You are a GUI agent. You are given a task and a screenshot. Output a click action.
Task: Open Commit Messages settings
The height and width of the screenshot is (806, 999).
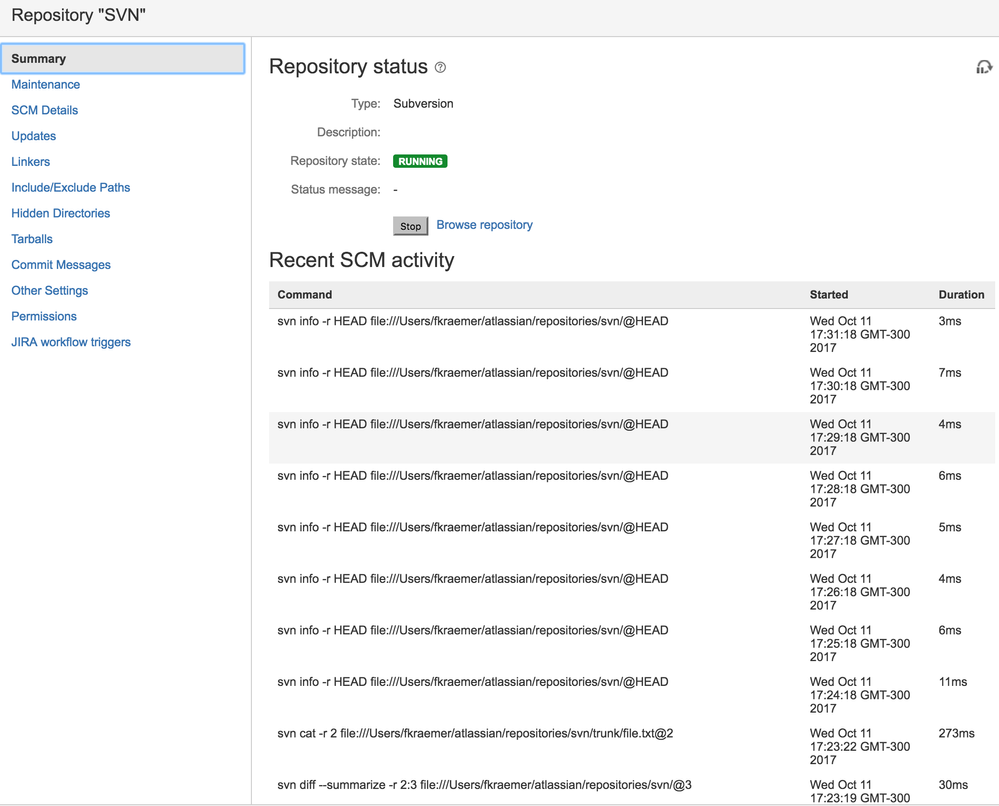(x=61, y=265)
